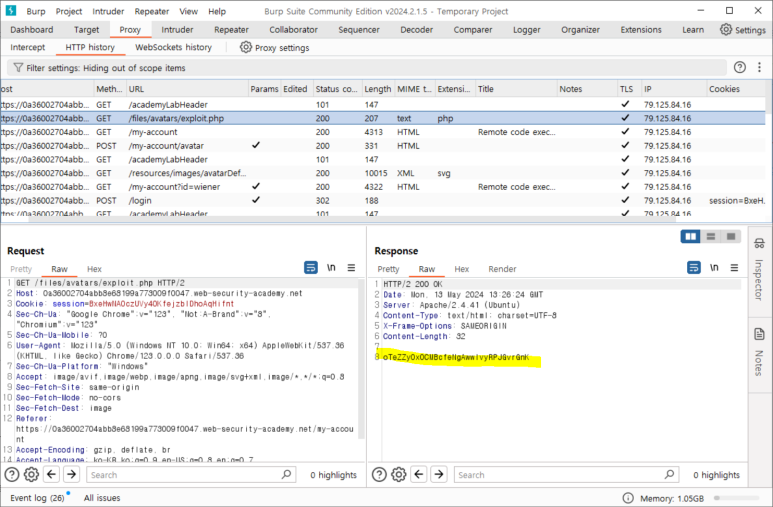Switch to the Repeater tool tab
The image size is (773, 507).
(231, 30)
